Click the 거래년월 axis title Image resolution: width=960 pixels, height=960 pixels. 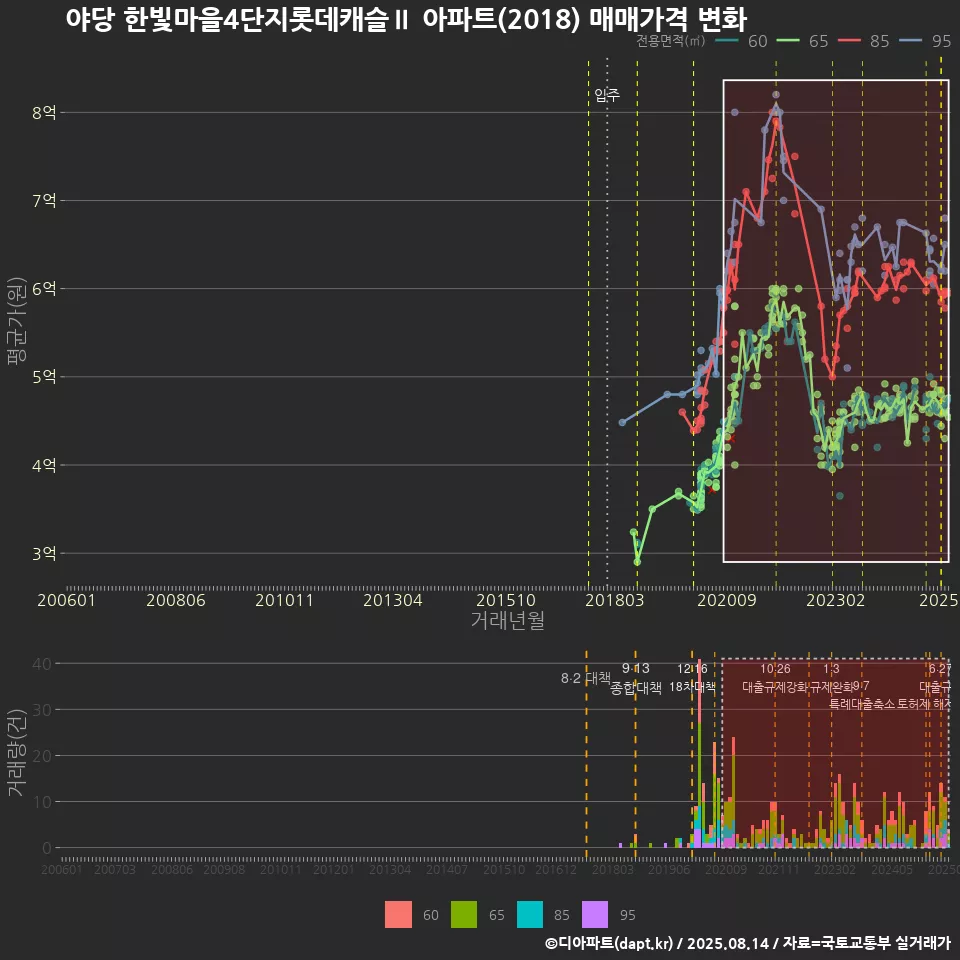[x=508, y=620]
